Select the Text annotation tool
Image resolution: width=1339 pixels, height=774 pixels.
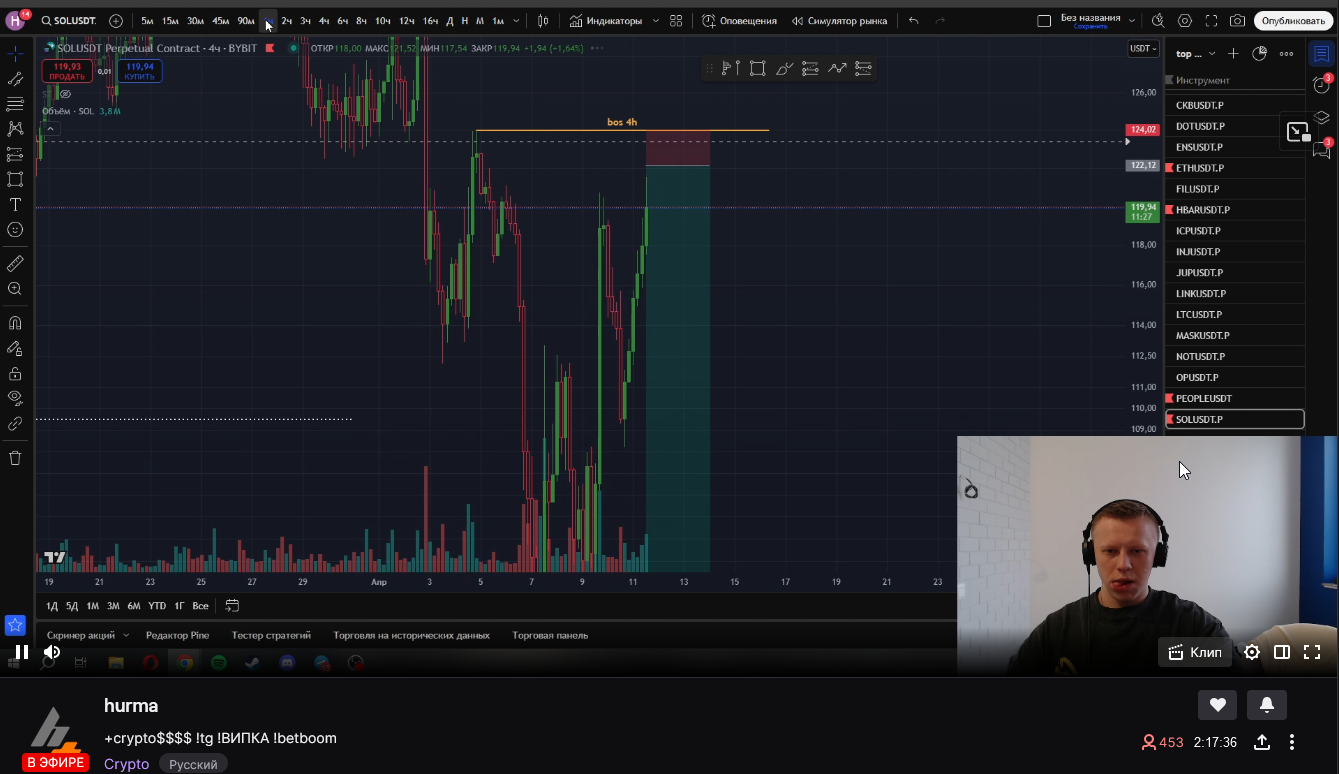click(x=15, y=204)
